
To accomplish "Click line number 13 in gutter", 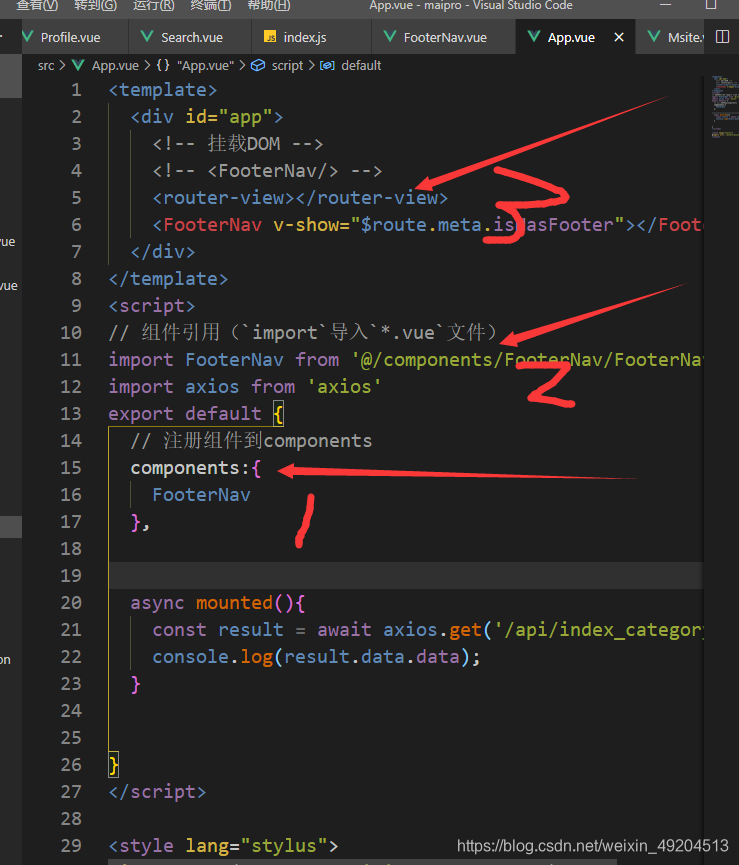I will pyautogui.click(x=71, y=414).
